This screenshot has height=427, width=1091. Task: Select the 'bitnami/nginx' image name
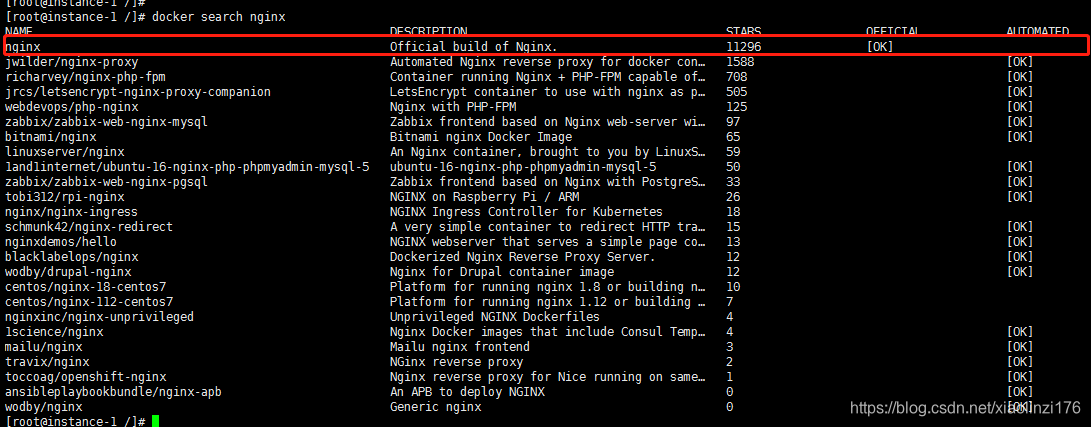pyautogui.click(x=51, y=137)
